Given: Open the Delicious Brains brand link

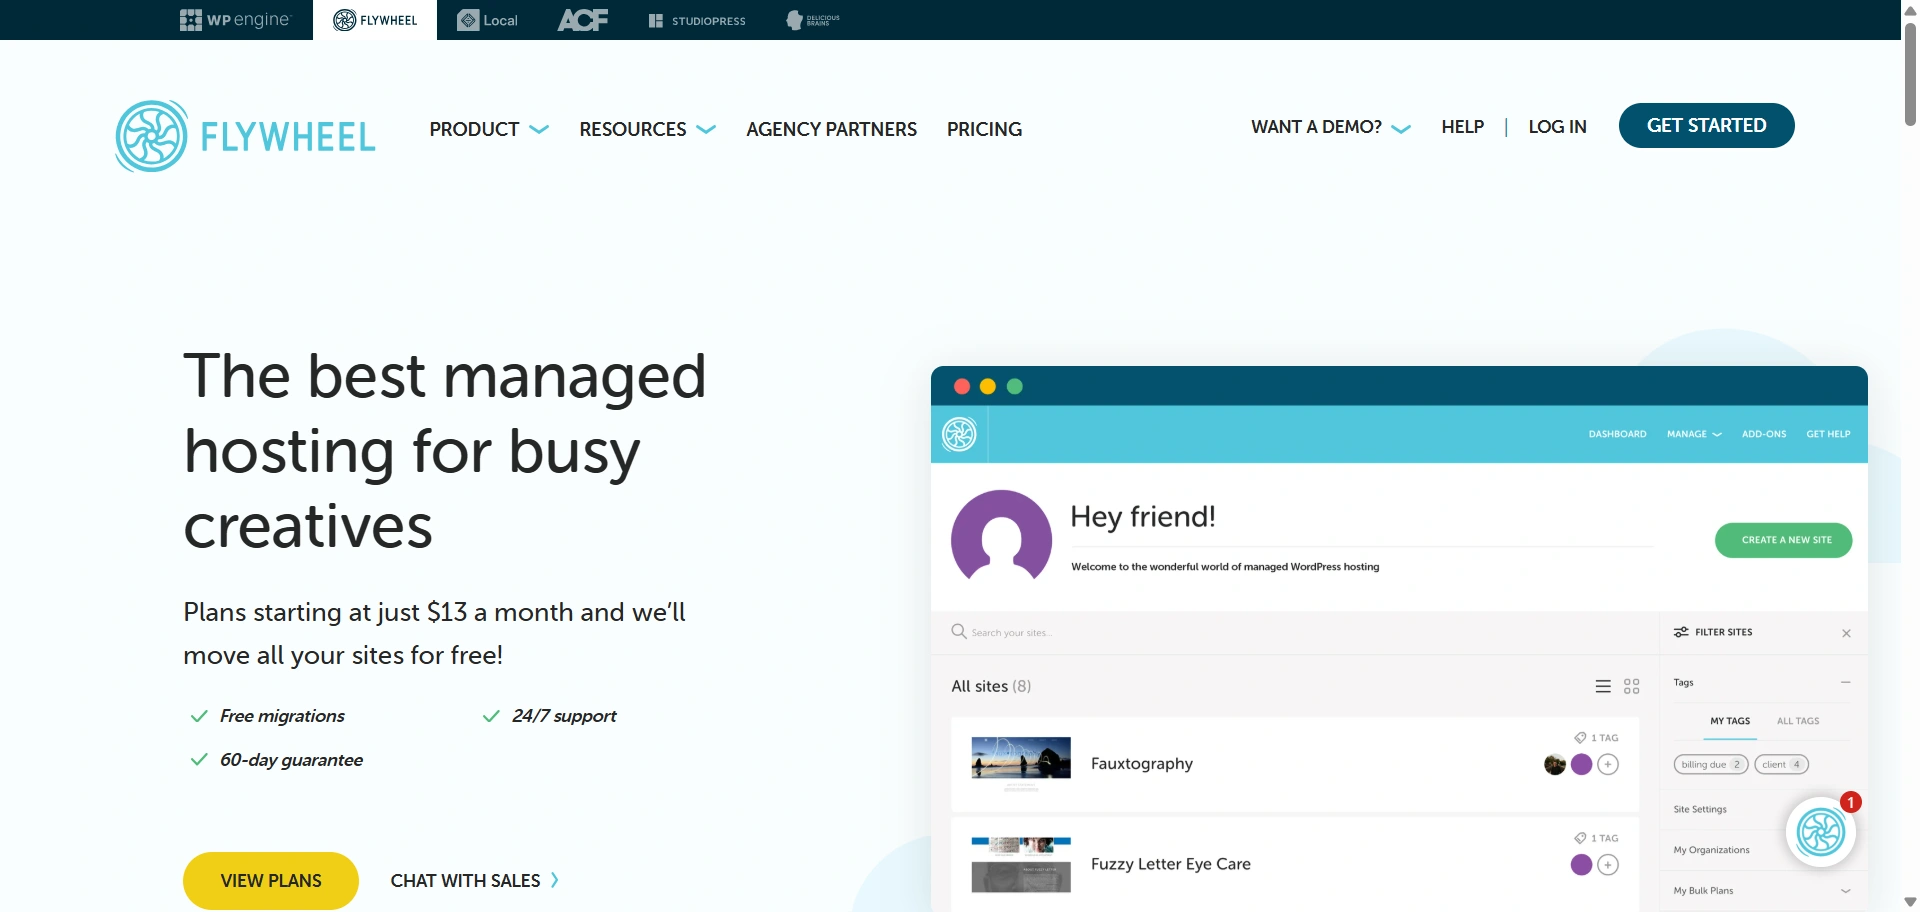Looking at the screenshot, I should (813, 20).
